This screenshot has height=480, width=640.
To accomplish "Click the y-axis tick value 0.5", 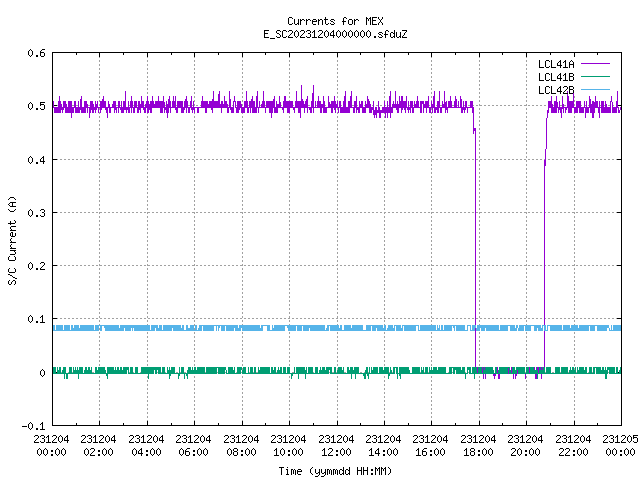I will pos(36,106).
